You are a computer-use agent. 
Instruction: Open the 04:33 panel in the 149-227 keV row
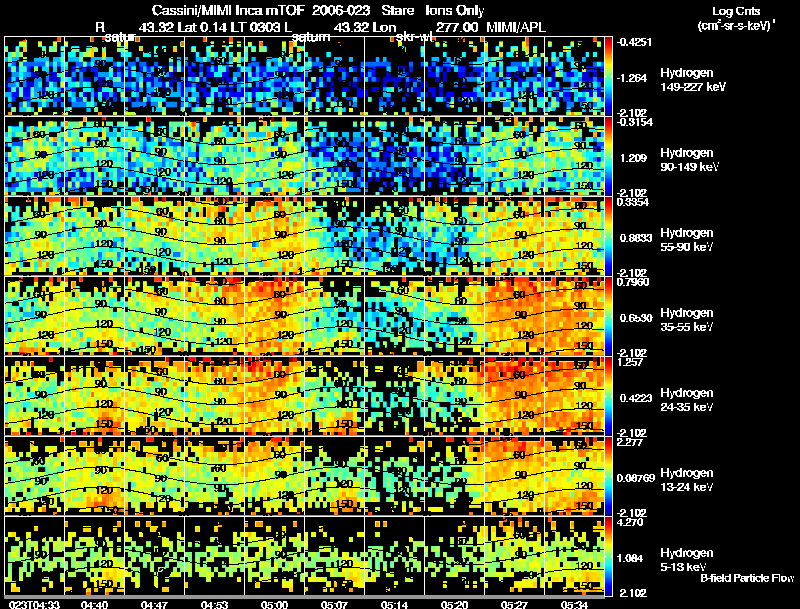[34, 76]
